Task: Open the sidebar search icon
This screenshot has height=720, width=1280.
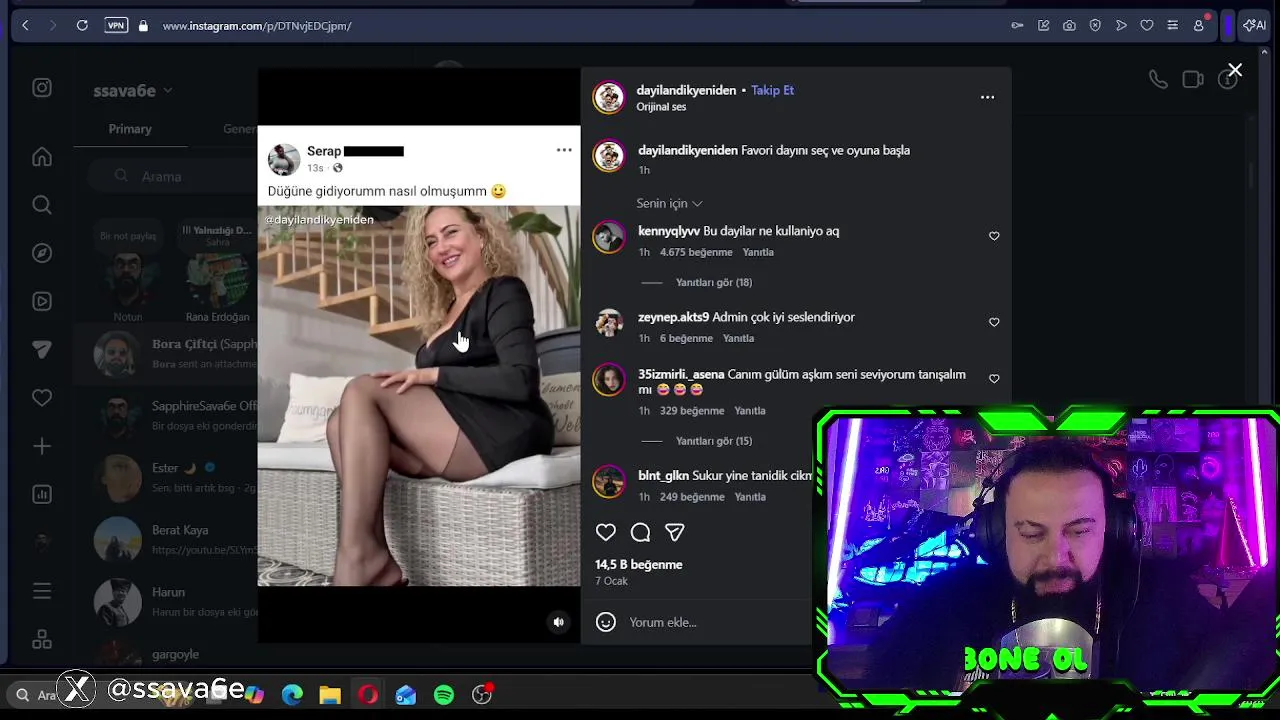Action: click(42, 205)
